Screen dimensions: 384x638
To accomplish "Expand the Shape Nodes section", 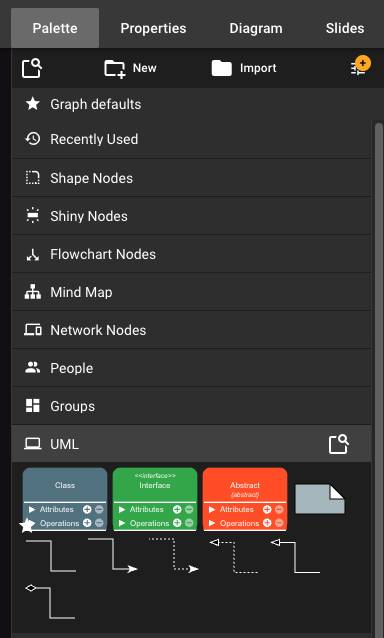I will coord(192,178).
